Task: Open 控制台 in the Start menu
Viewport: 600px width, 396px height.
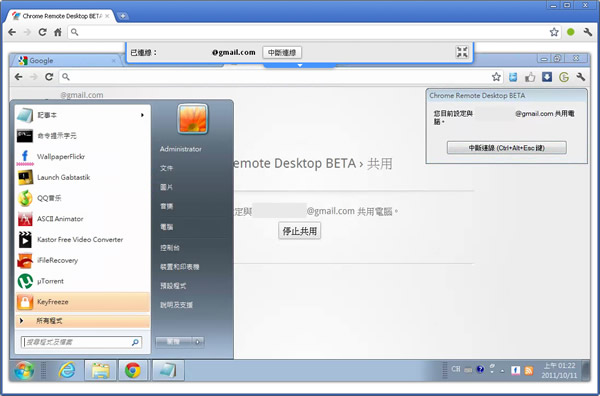Action: (x=170, y=248)
